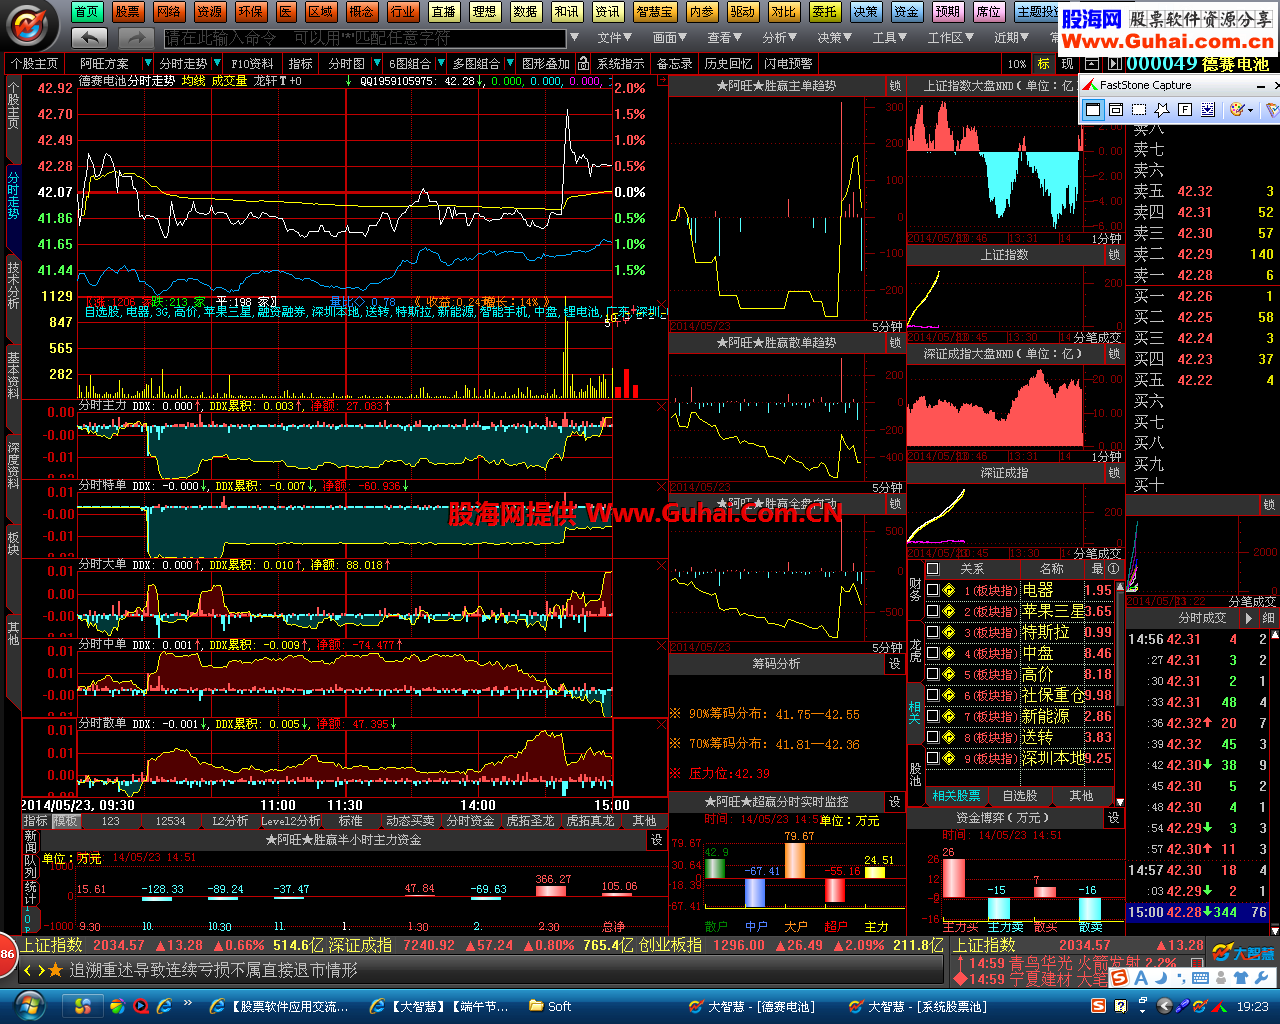The image size is (1280, 1024).
Task: Switch to the 虎拓圣龙 bottom tab
Action: coord(530,821)
